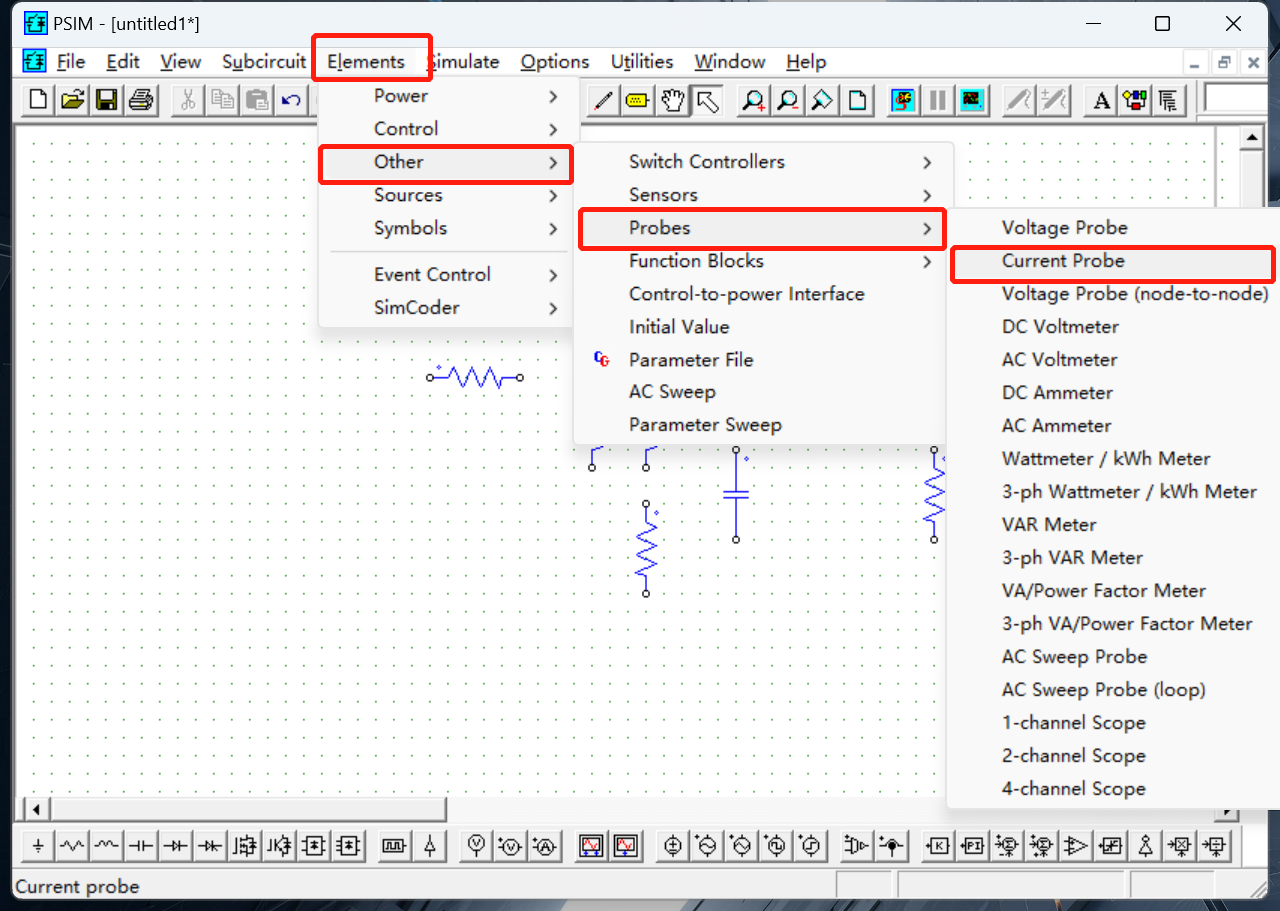Viewport: 1280px width, 911px height.
Task: Run the simulation from the toolbar icon
Action: tap(904, 100)
